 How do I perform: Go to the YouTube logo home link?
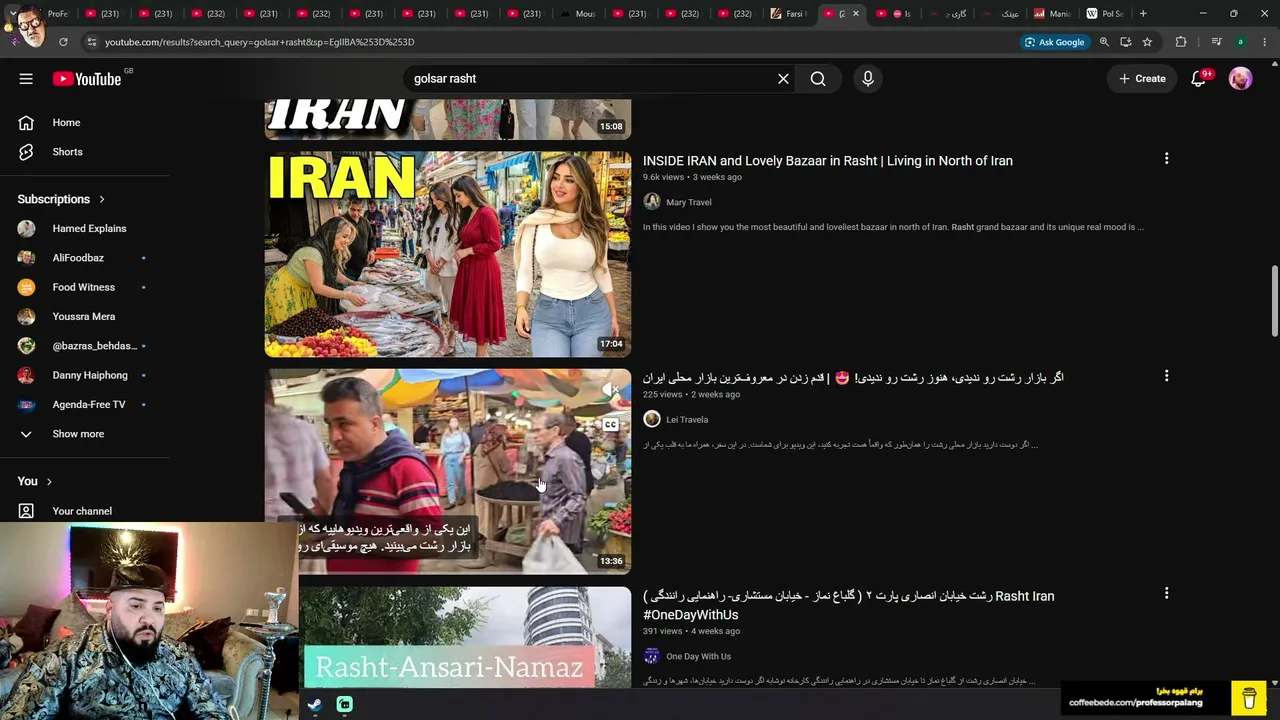87,79
